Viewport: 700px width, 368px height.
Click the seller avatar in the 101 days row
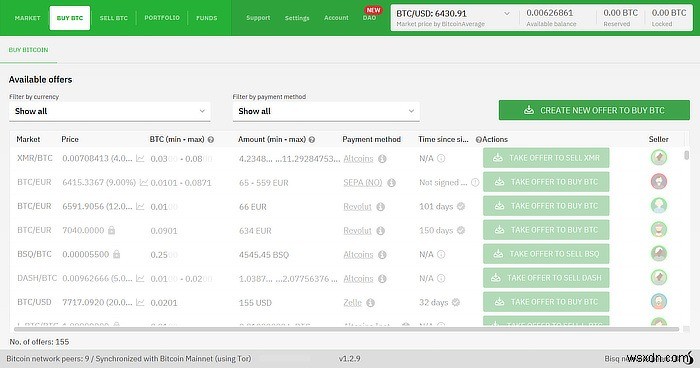659,206
